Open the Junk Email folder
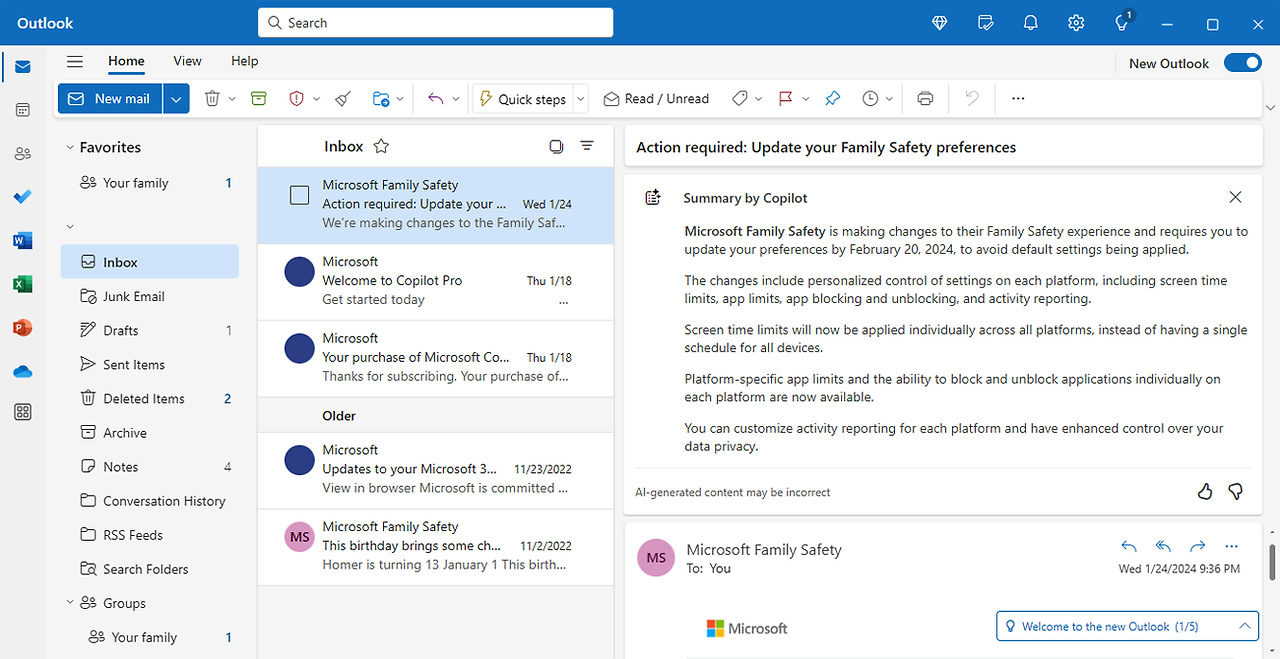Image resolution: width=1280 pixels, height=659 pixels. coord(150,296)
